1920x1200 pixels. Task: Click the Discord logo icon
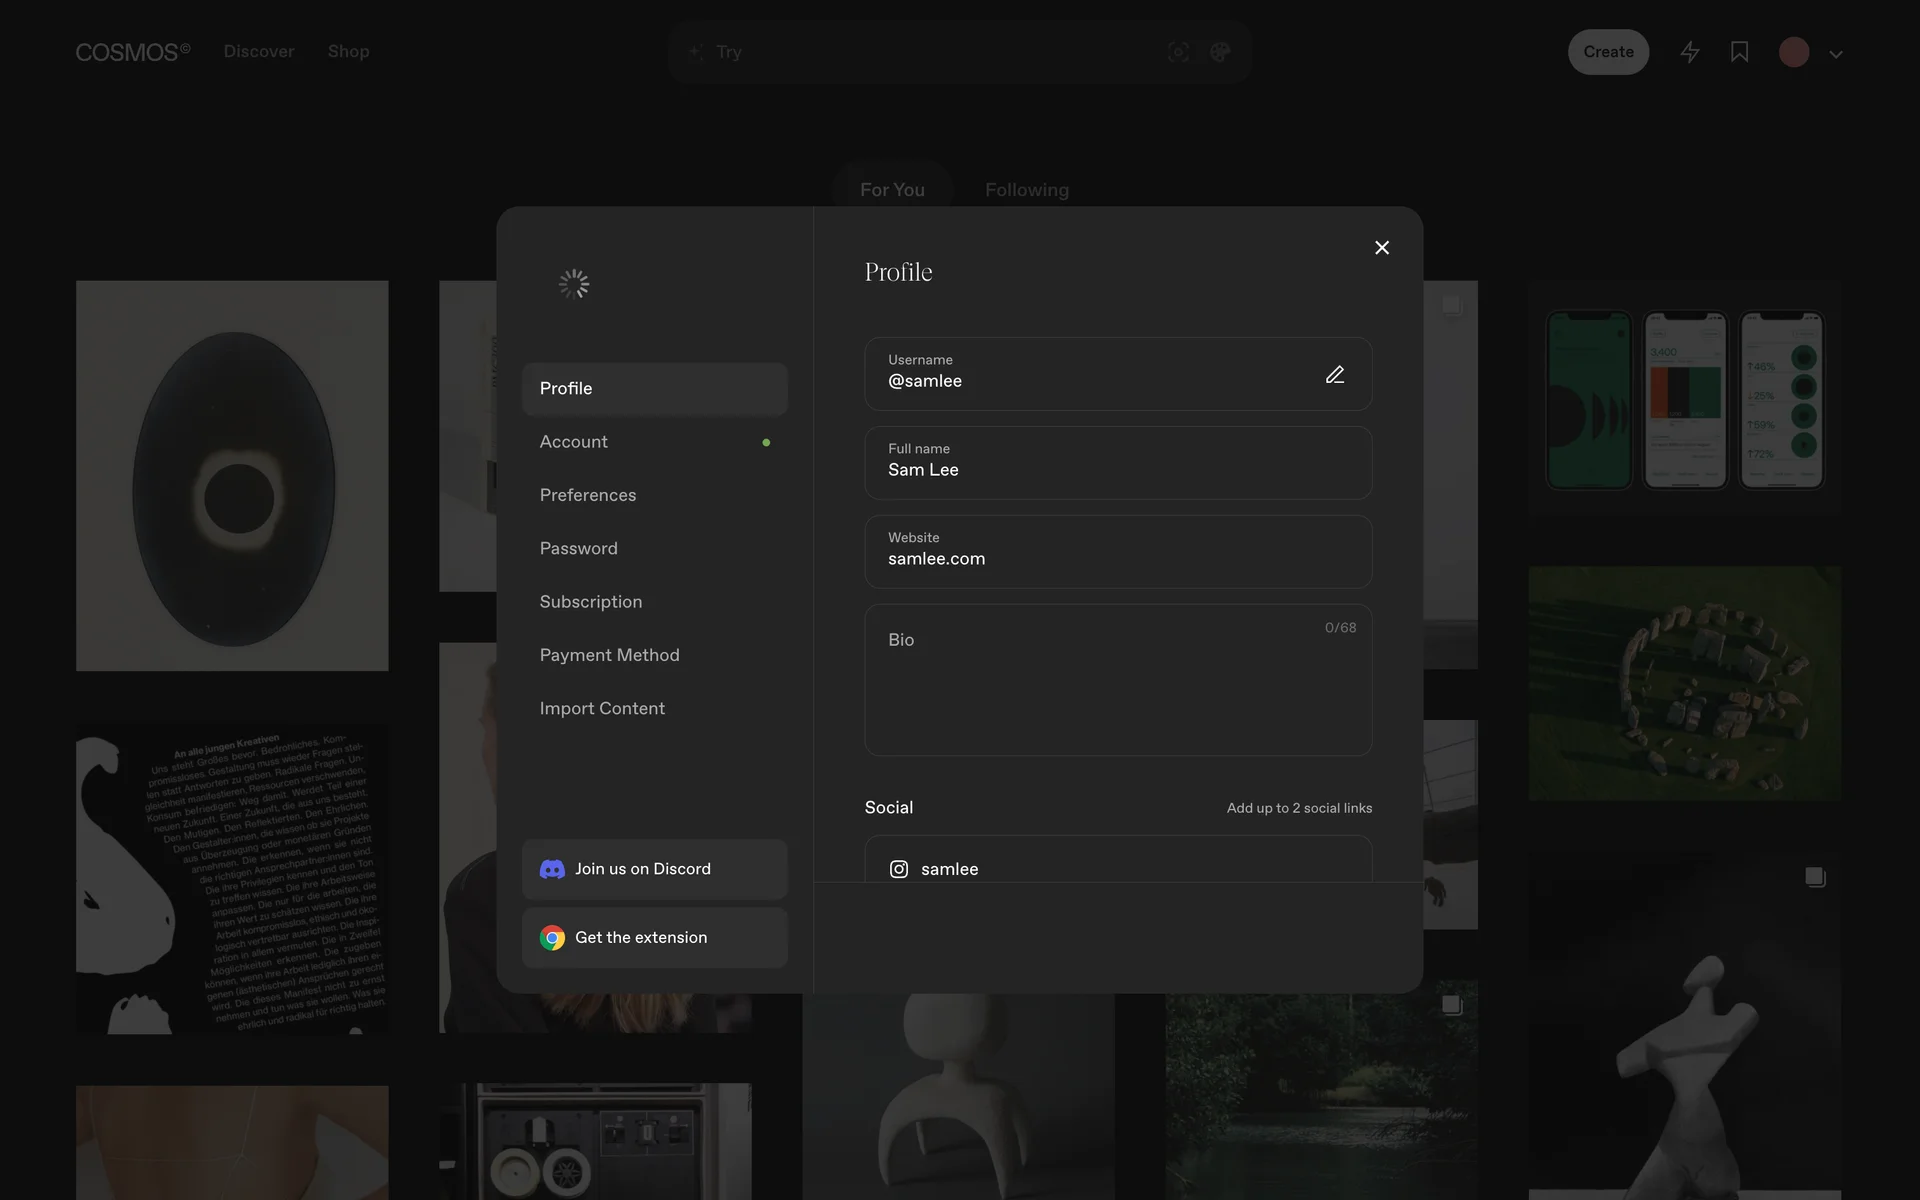(x=552, y=869)
